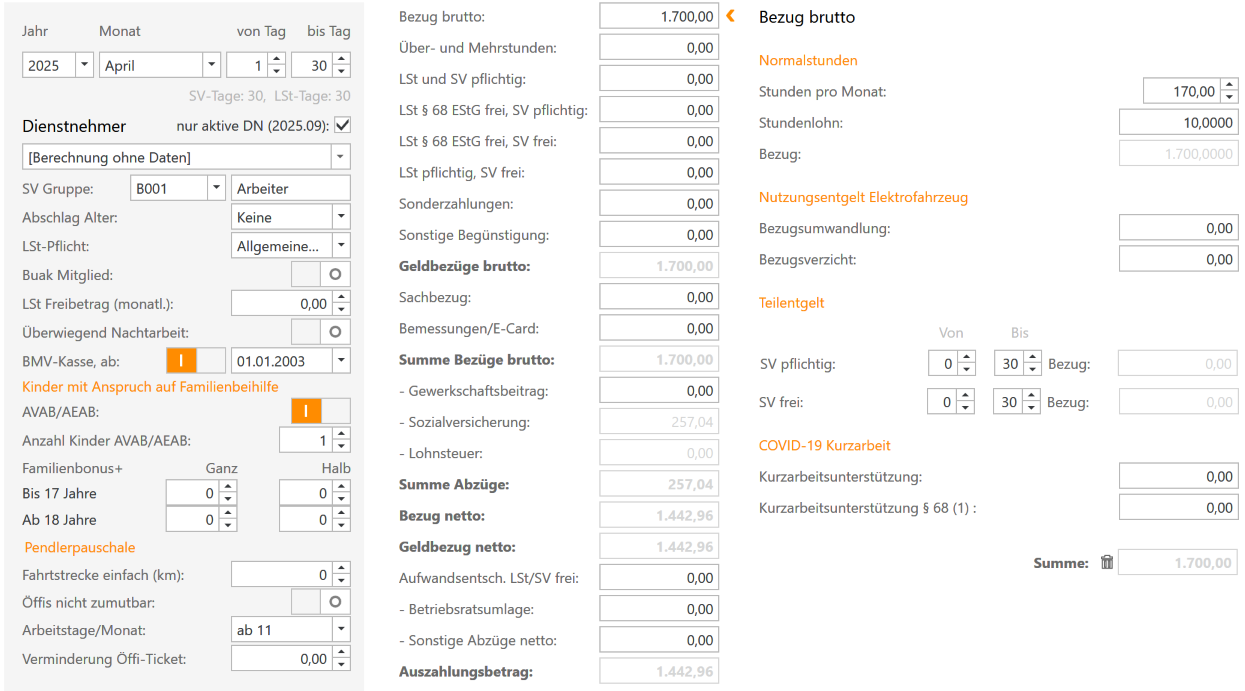Select the Stundenlohn input field
This screenshot has height=691, width=1245.
point(1178,120)
